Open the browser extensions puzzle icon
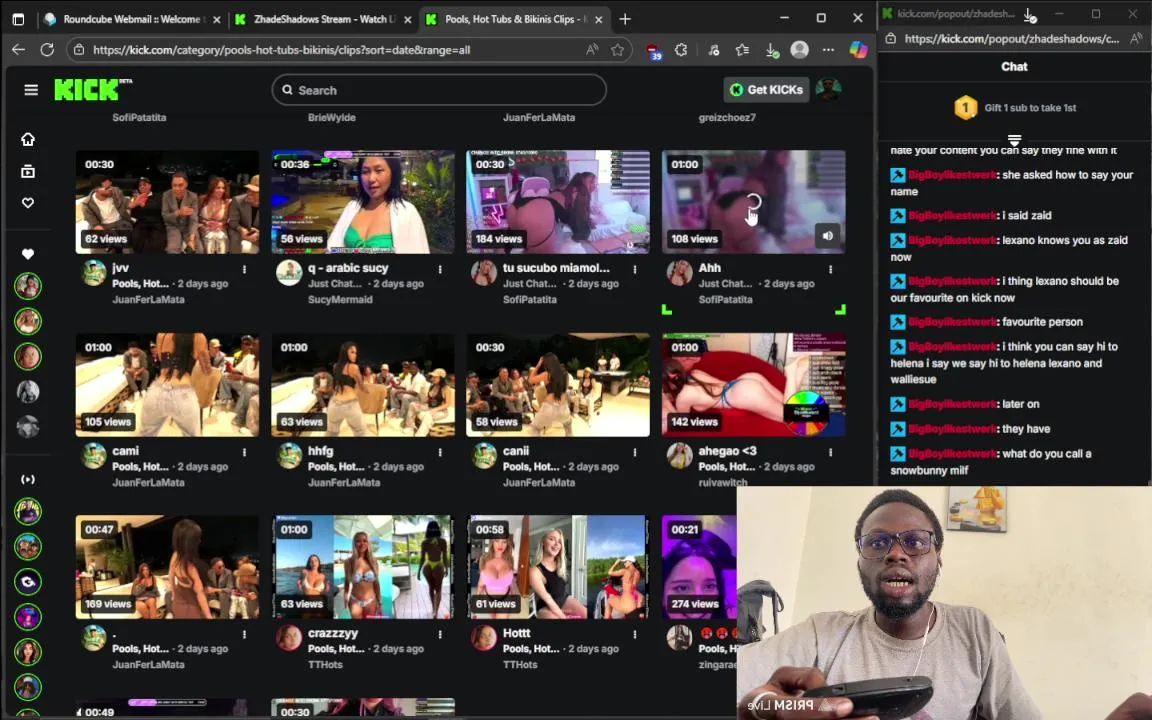This screenshot has width=1152, height=720. pos(681,50)
